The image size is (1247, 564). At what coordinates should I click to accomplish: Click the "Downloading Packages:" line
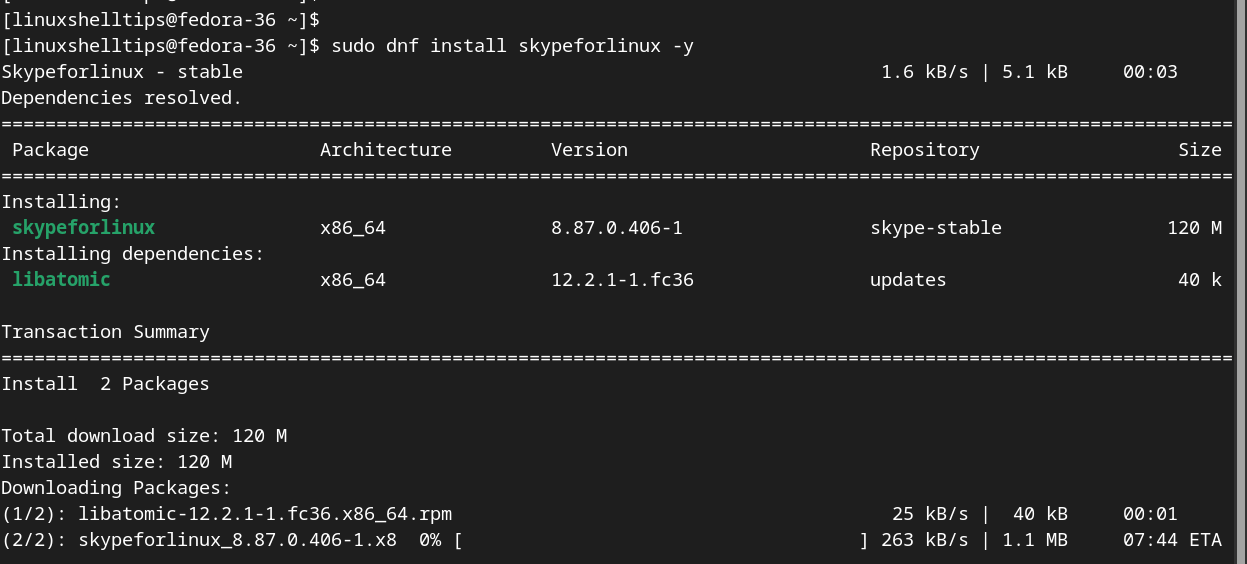coord(116,488)
